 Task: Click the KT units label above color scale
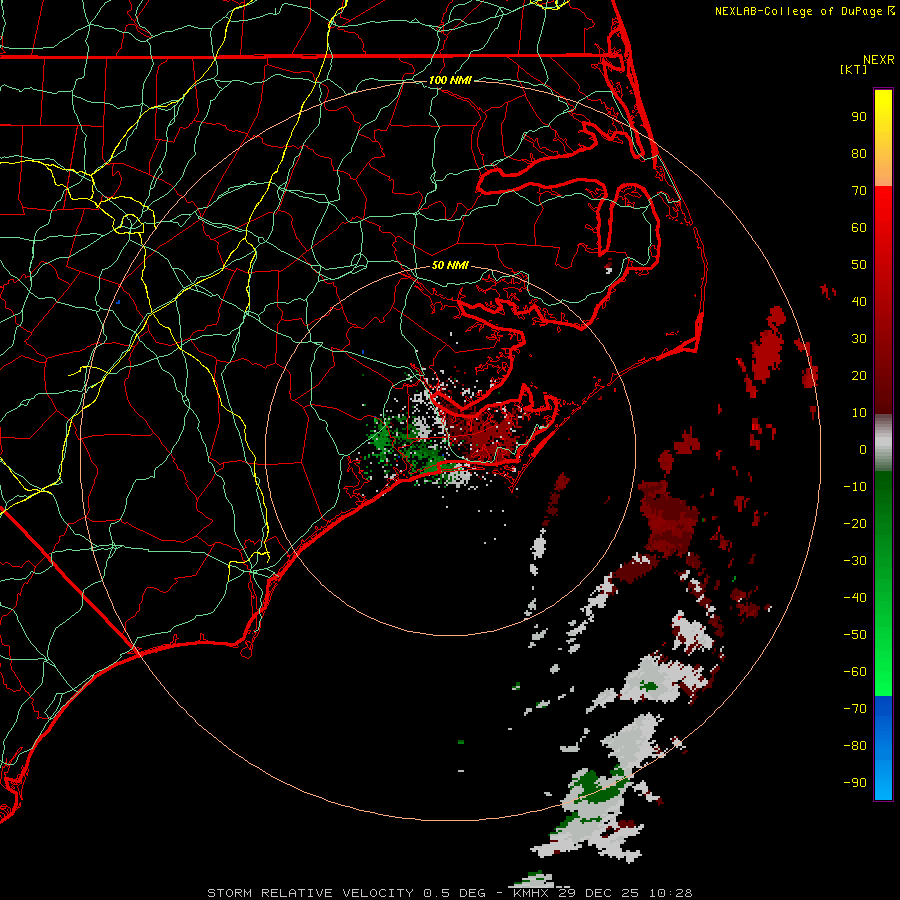(x=854, y=69)
